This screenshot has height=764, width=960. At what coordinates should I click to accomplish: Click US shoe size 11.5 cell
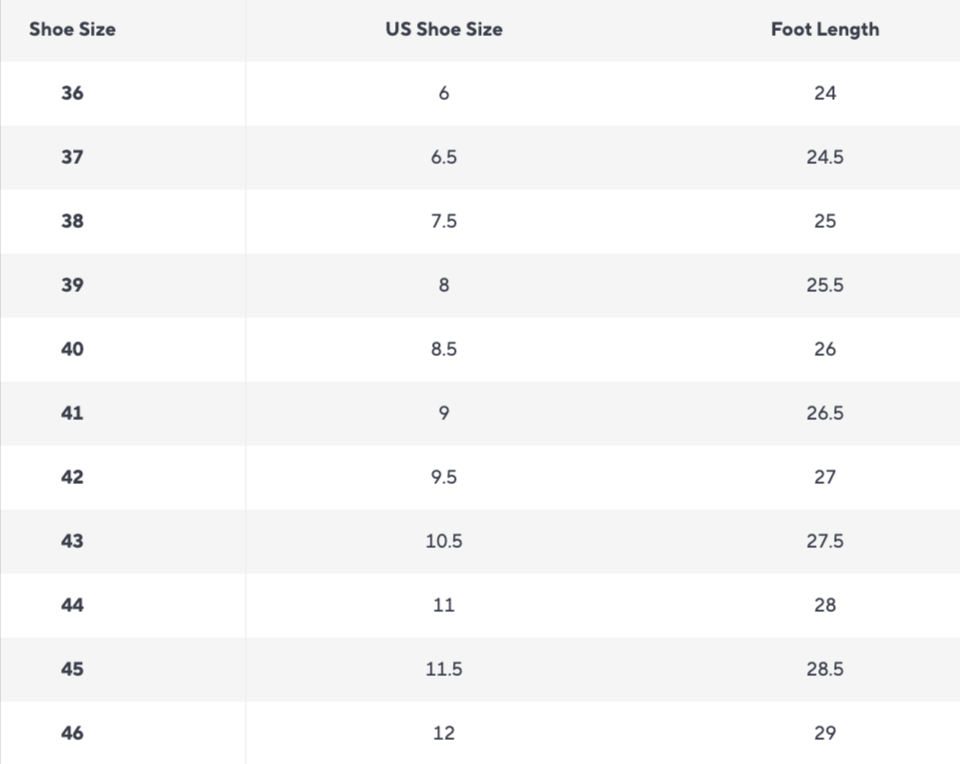(x=444, y=669)
